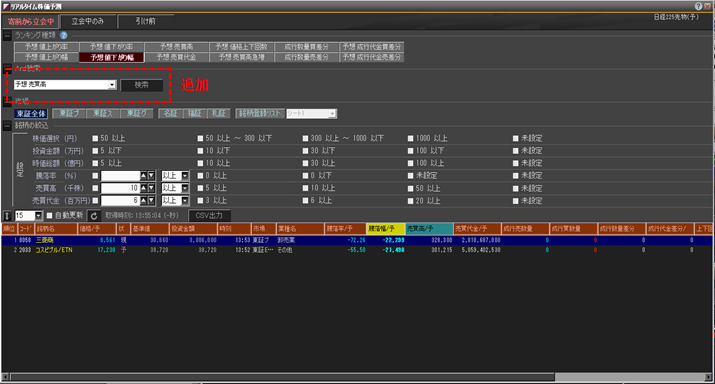Select 東証全体 market

coord(31,114)
